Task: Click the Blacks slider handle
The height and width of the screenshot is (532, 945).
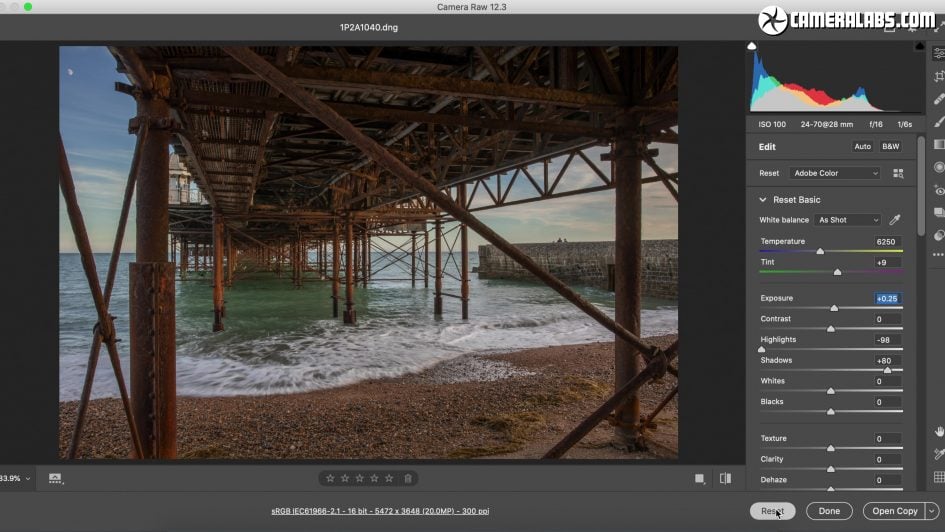Action: (x=830, y=412)
